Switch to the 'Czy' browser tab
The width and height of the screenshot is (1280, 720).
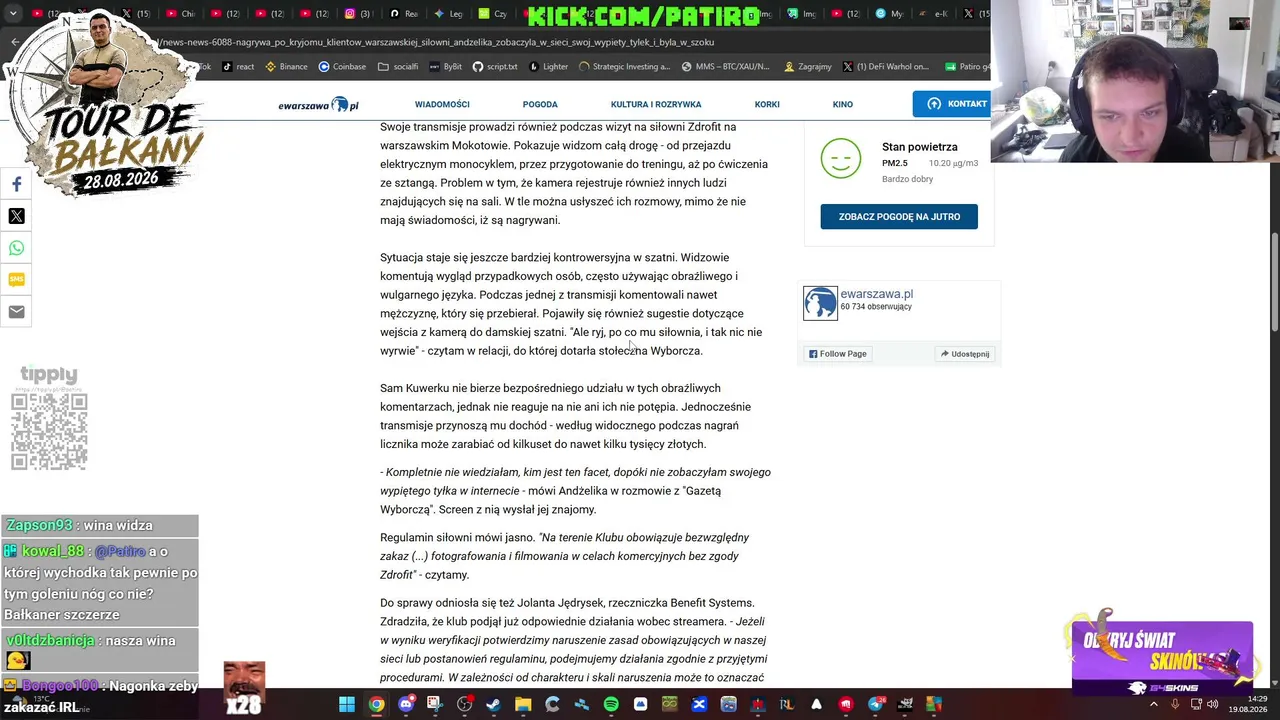[493, 14]
